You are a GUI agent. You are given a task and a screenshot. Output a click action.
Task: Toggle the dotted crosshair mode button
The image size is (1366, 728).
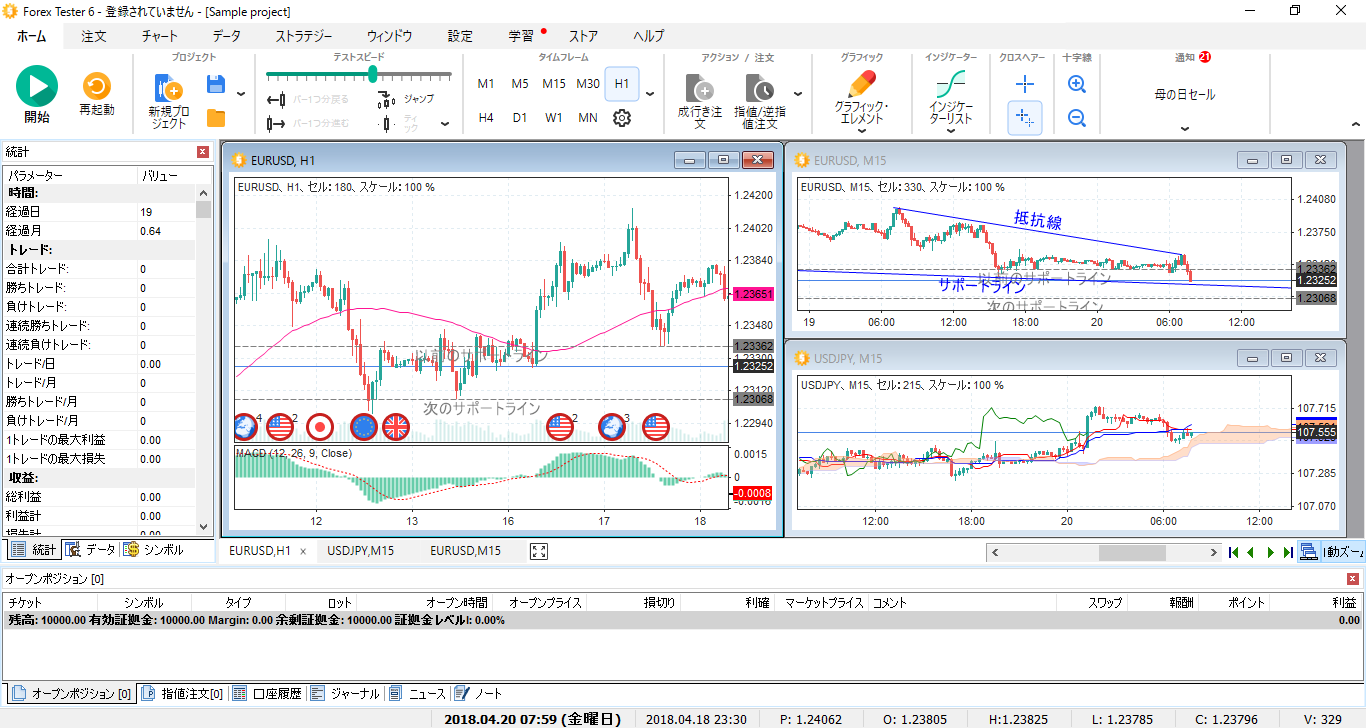click(1025, 118)
